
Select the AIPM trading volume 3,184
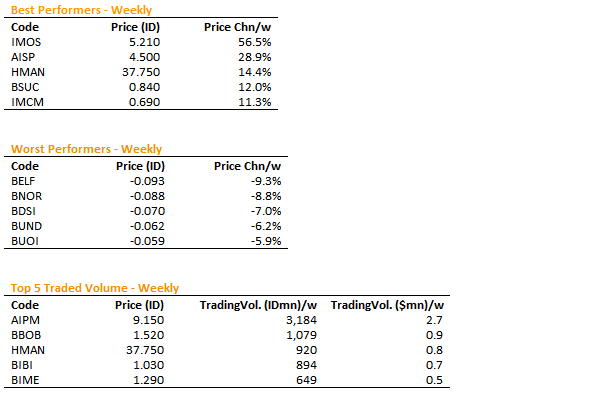[x=302, y=320]
